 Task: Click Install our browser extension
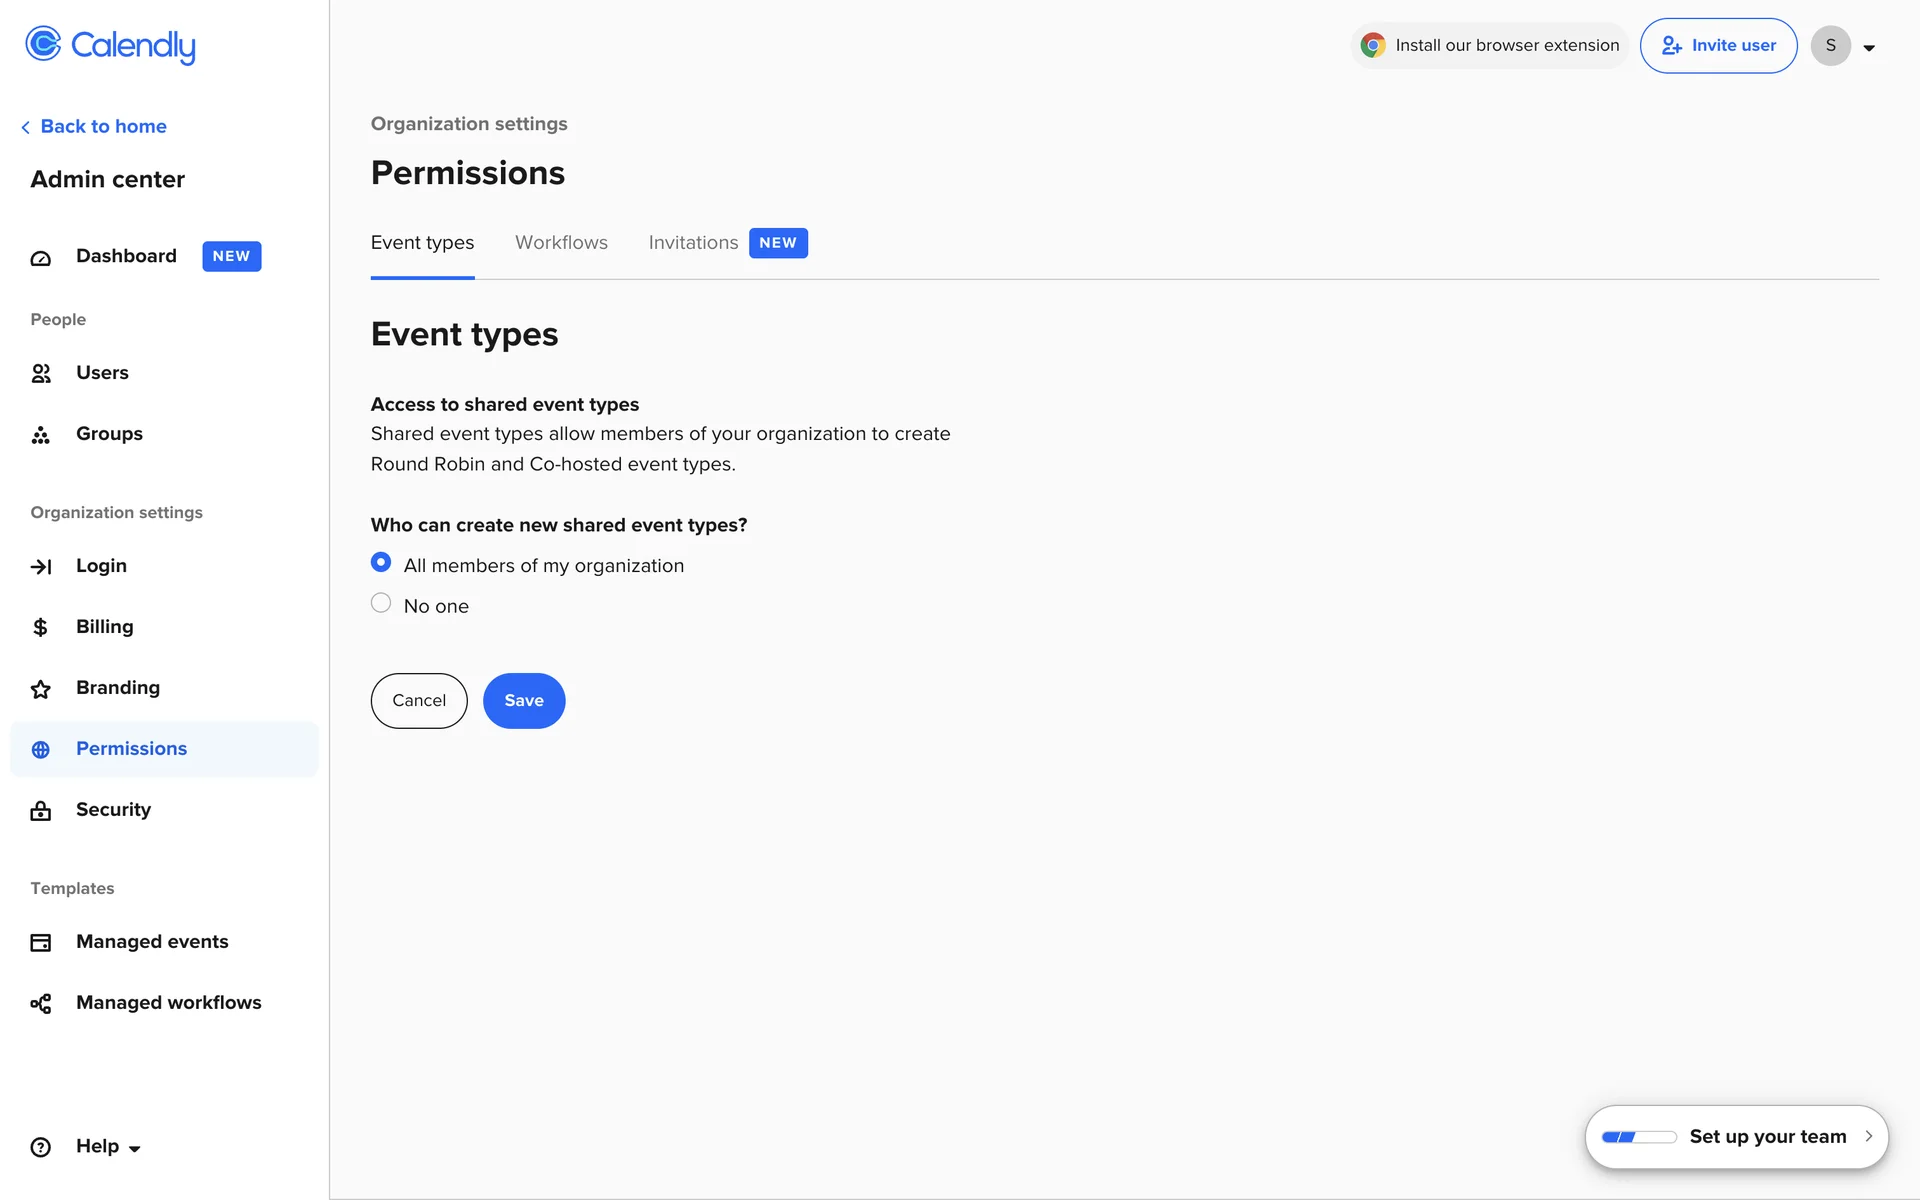(x=1490, y=46)
